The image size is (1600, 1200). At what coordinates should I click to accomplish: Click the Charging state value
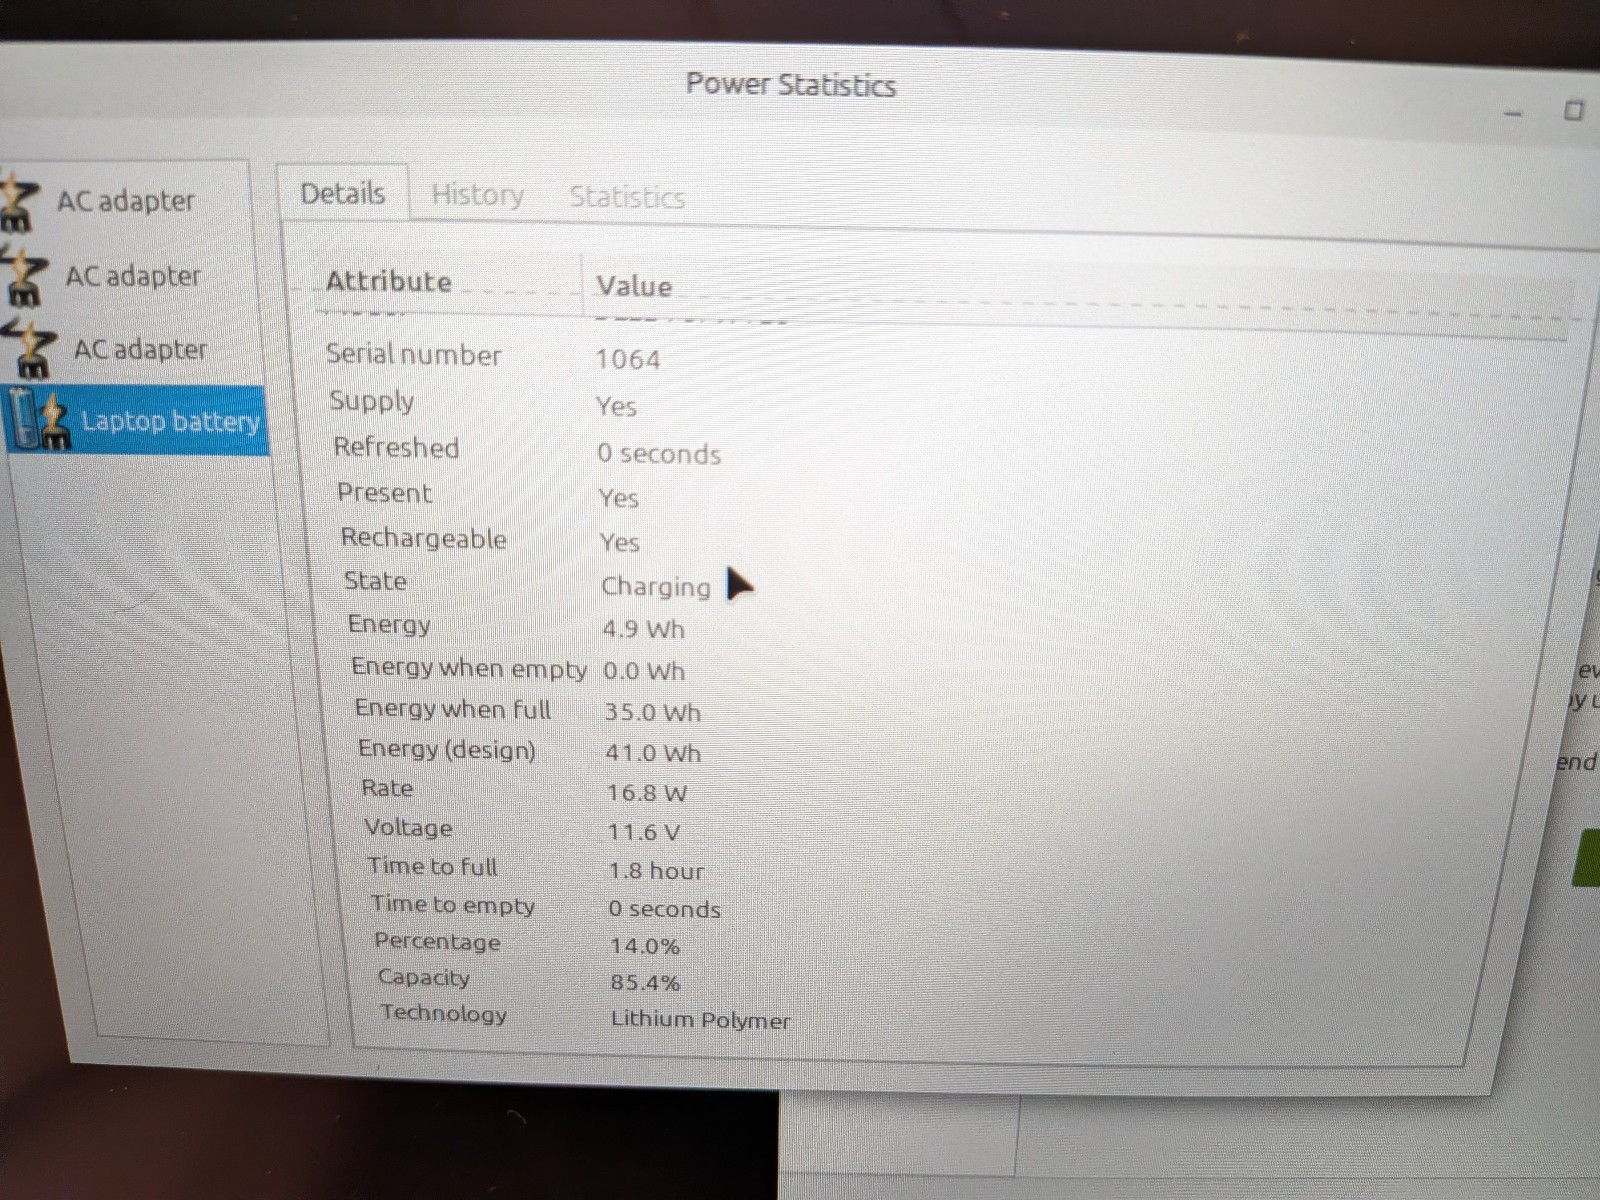[656, 586]
